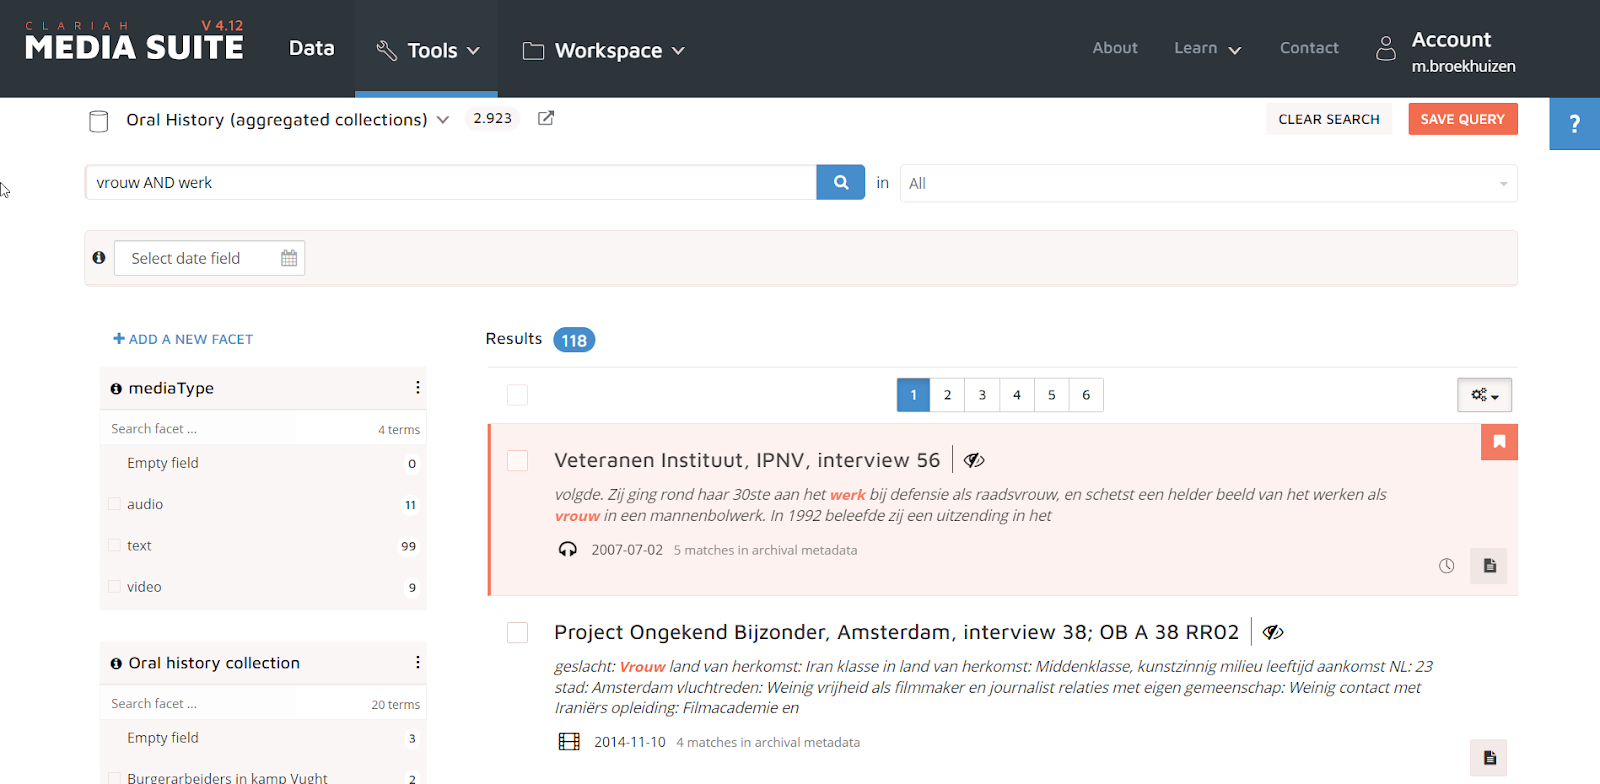1600x784 pixels.
Task: Open the Tools menu
Action: click(428, 50)
